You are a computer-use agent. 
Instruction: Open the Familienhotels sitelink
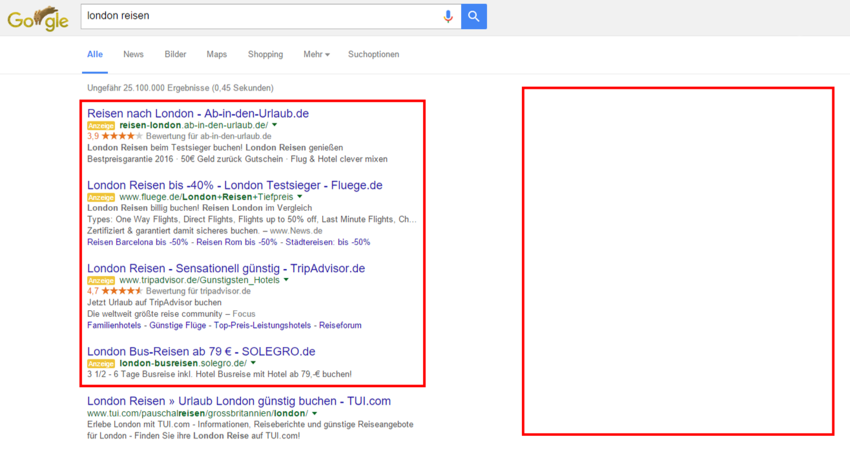114,325
